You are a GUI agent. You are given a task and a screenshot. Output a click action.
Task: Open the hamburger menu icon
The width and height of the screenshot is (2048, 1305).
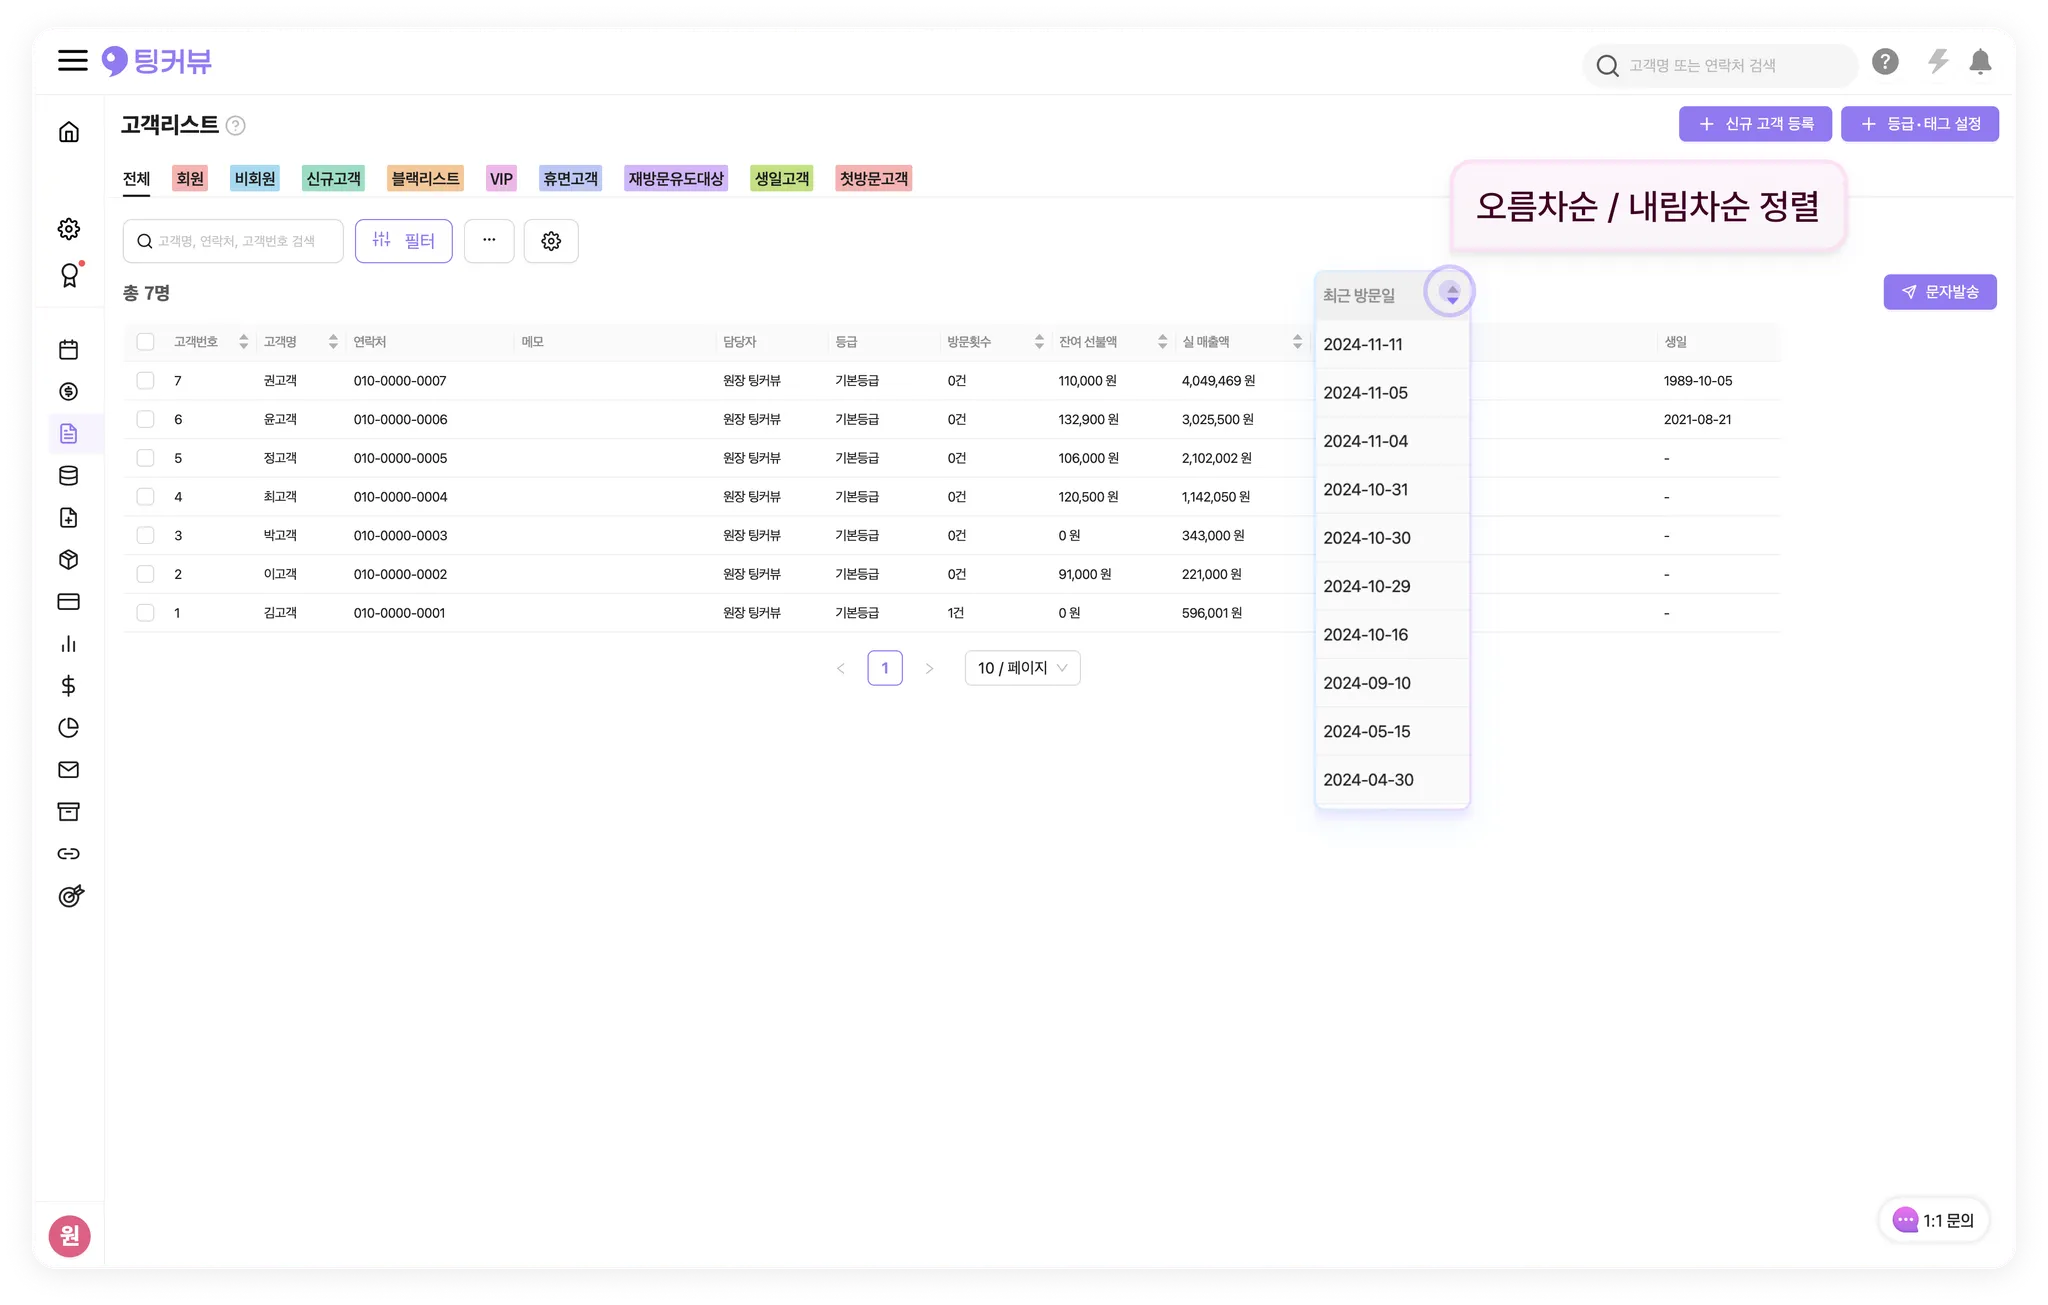[73, 61]
